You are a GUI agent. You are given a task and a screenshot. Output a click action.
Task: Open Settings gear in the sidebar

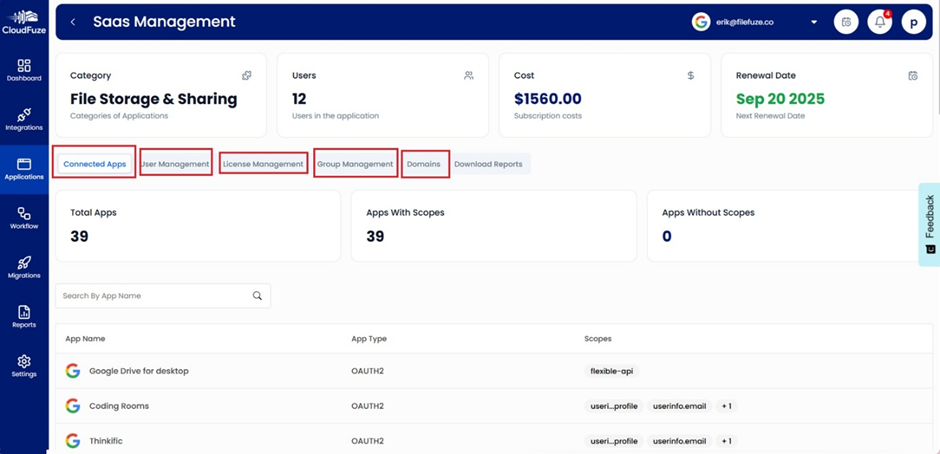24,366
